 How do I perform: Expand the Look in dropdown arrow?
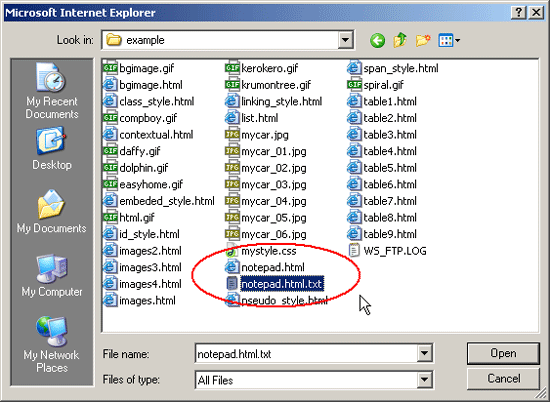point(345,40)
